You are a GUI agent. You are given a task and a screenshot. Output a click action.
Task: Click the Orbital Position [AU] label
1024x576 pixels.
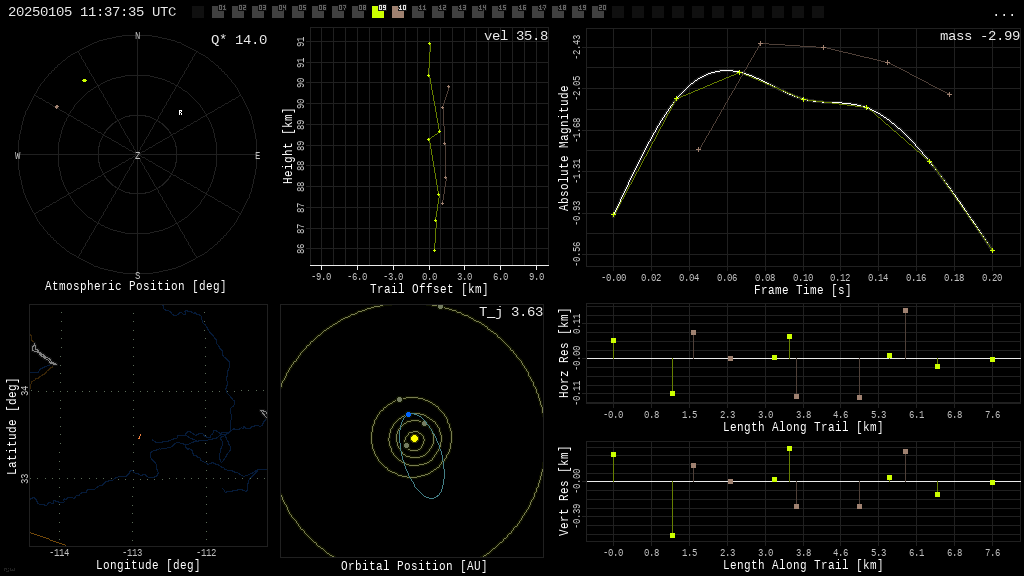tap(414, 566)
